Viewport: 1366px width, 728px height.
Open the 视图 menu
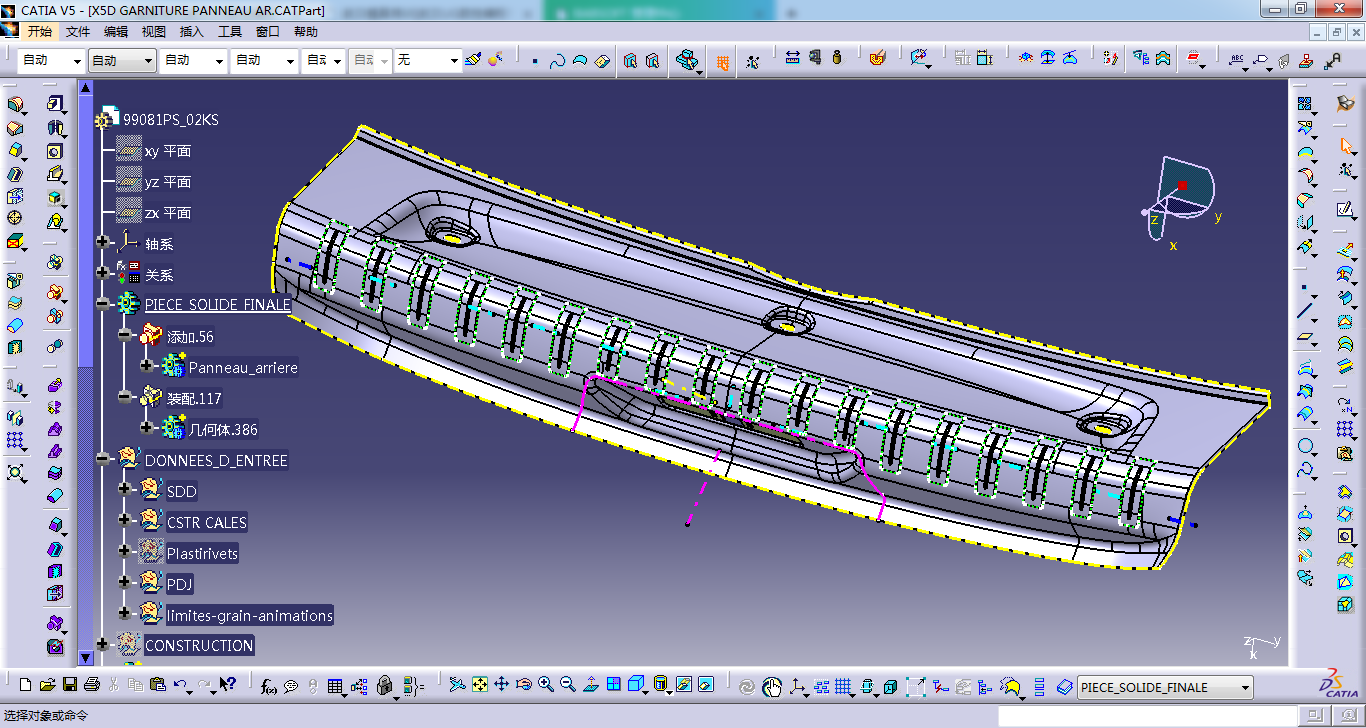tap(154, 32)
